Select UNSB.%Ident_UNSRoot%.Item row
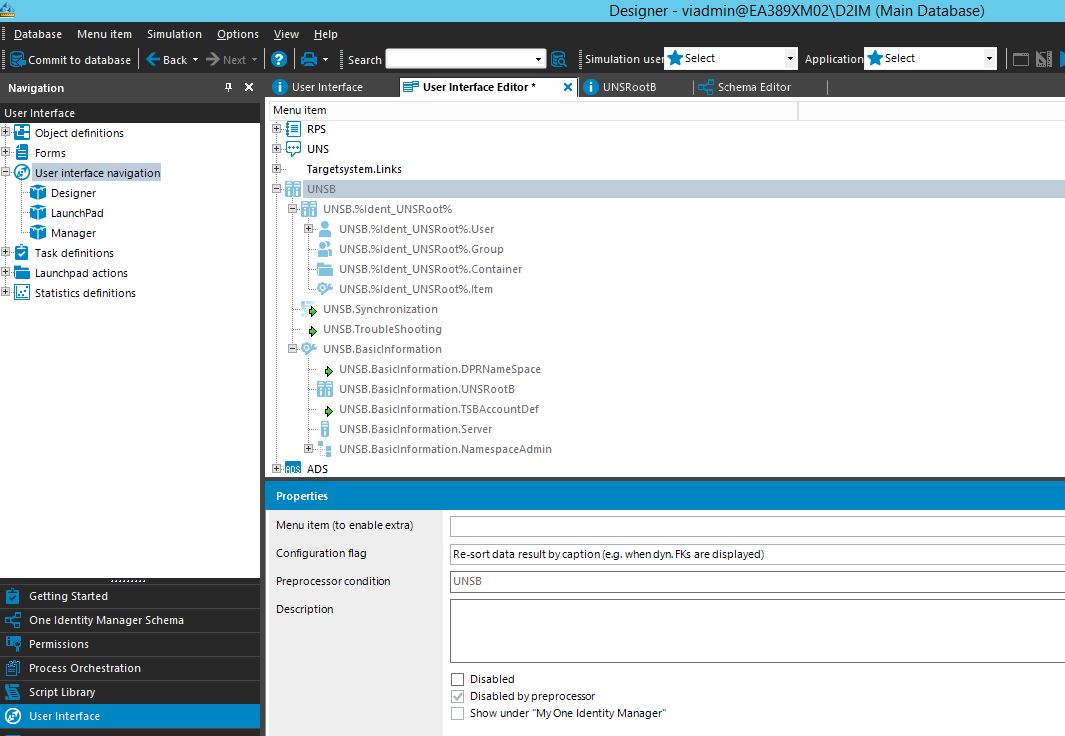Viewport: 1065px width, 736px height. 416,289
